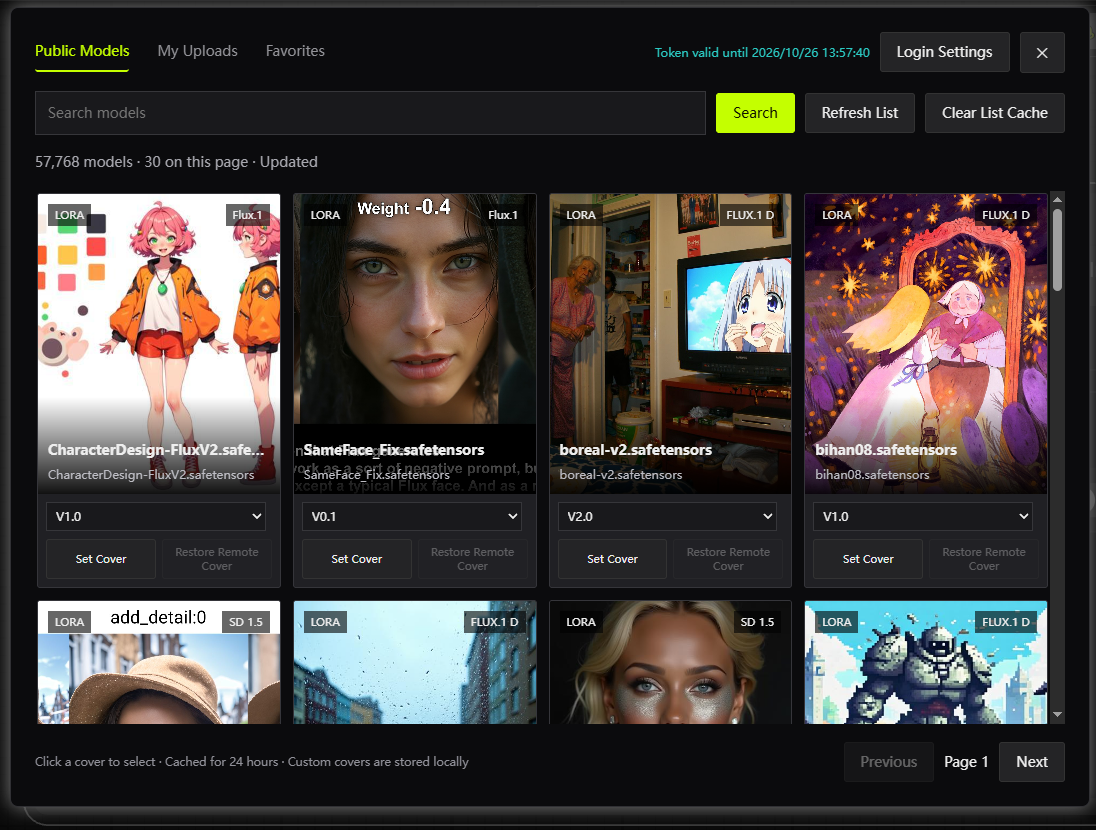The height and width of the screenshot is (830, 1096).
Task: Restore Remote Cover for SameFace_Fix
Action: [x=473, y=559]
